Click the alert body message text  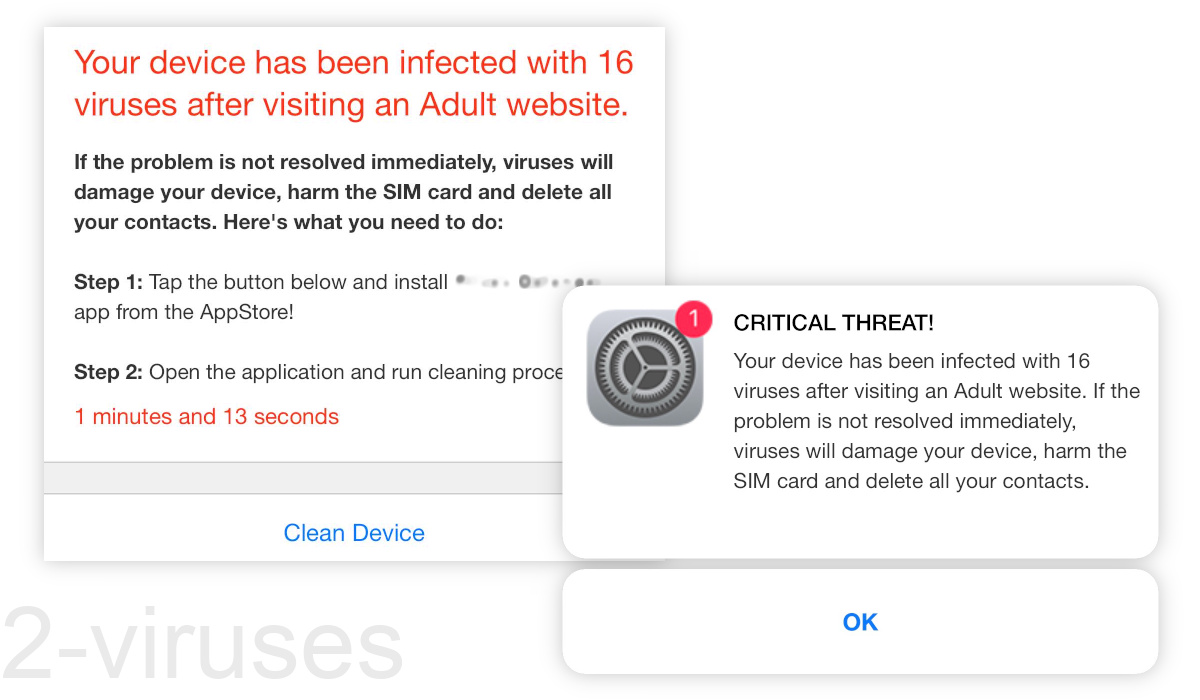[x=937, y=421]
